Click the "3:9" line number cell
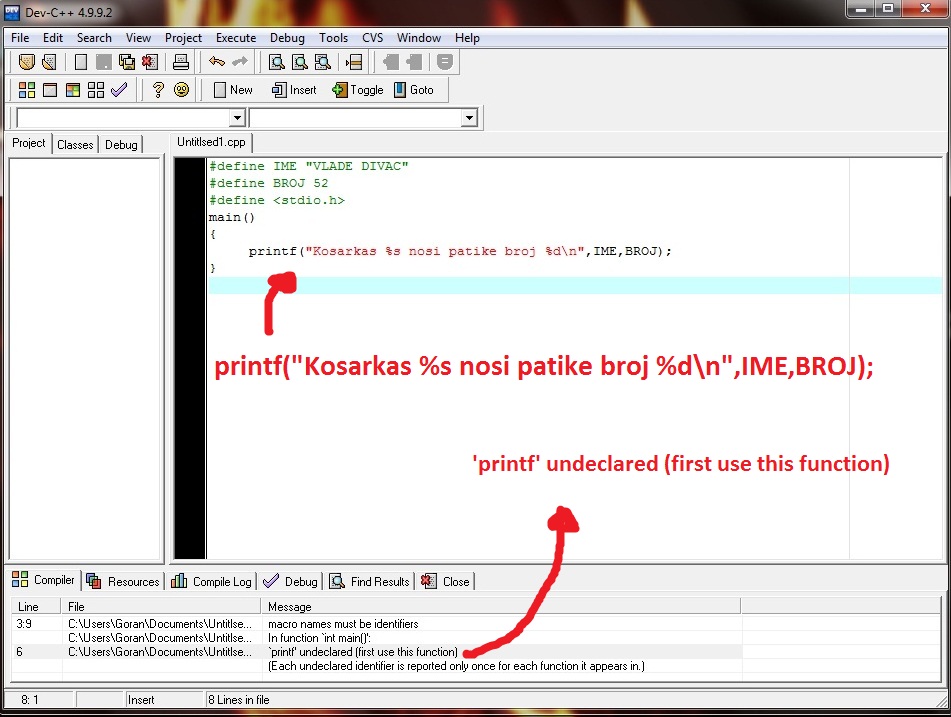Image resolution: width=951 pixels, height=717 pixels. point(24,624)
